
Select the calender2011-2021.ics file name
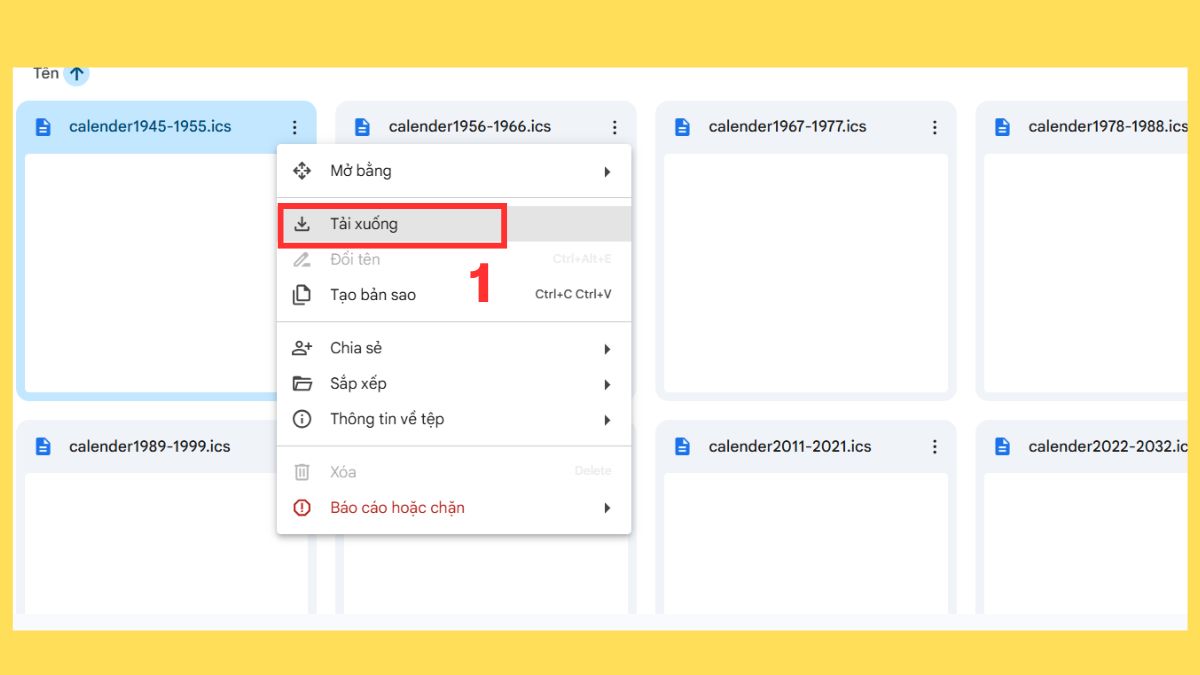coord(790,447)
